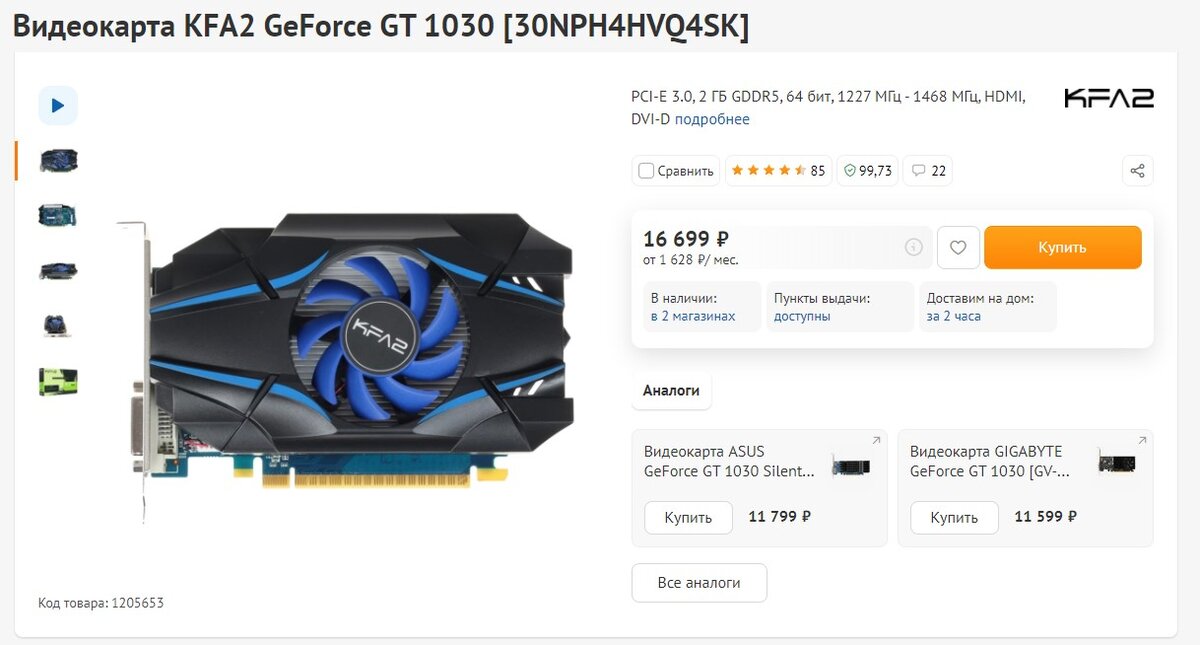The width and height of the screenshot is (1200, 645).
Task: Expand specs via подробнее link
Action: (712, 119)
